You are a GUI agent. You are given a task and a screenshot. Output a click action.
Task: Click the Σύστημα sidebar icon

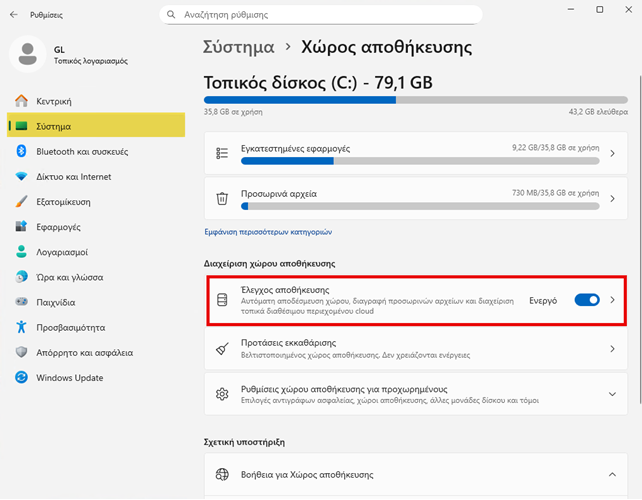click(x=21, y=126)
